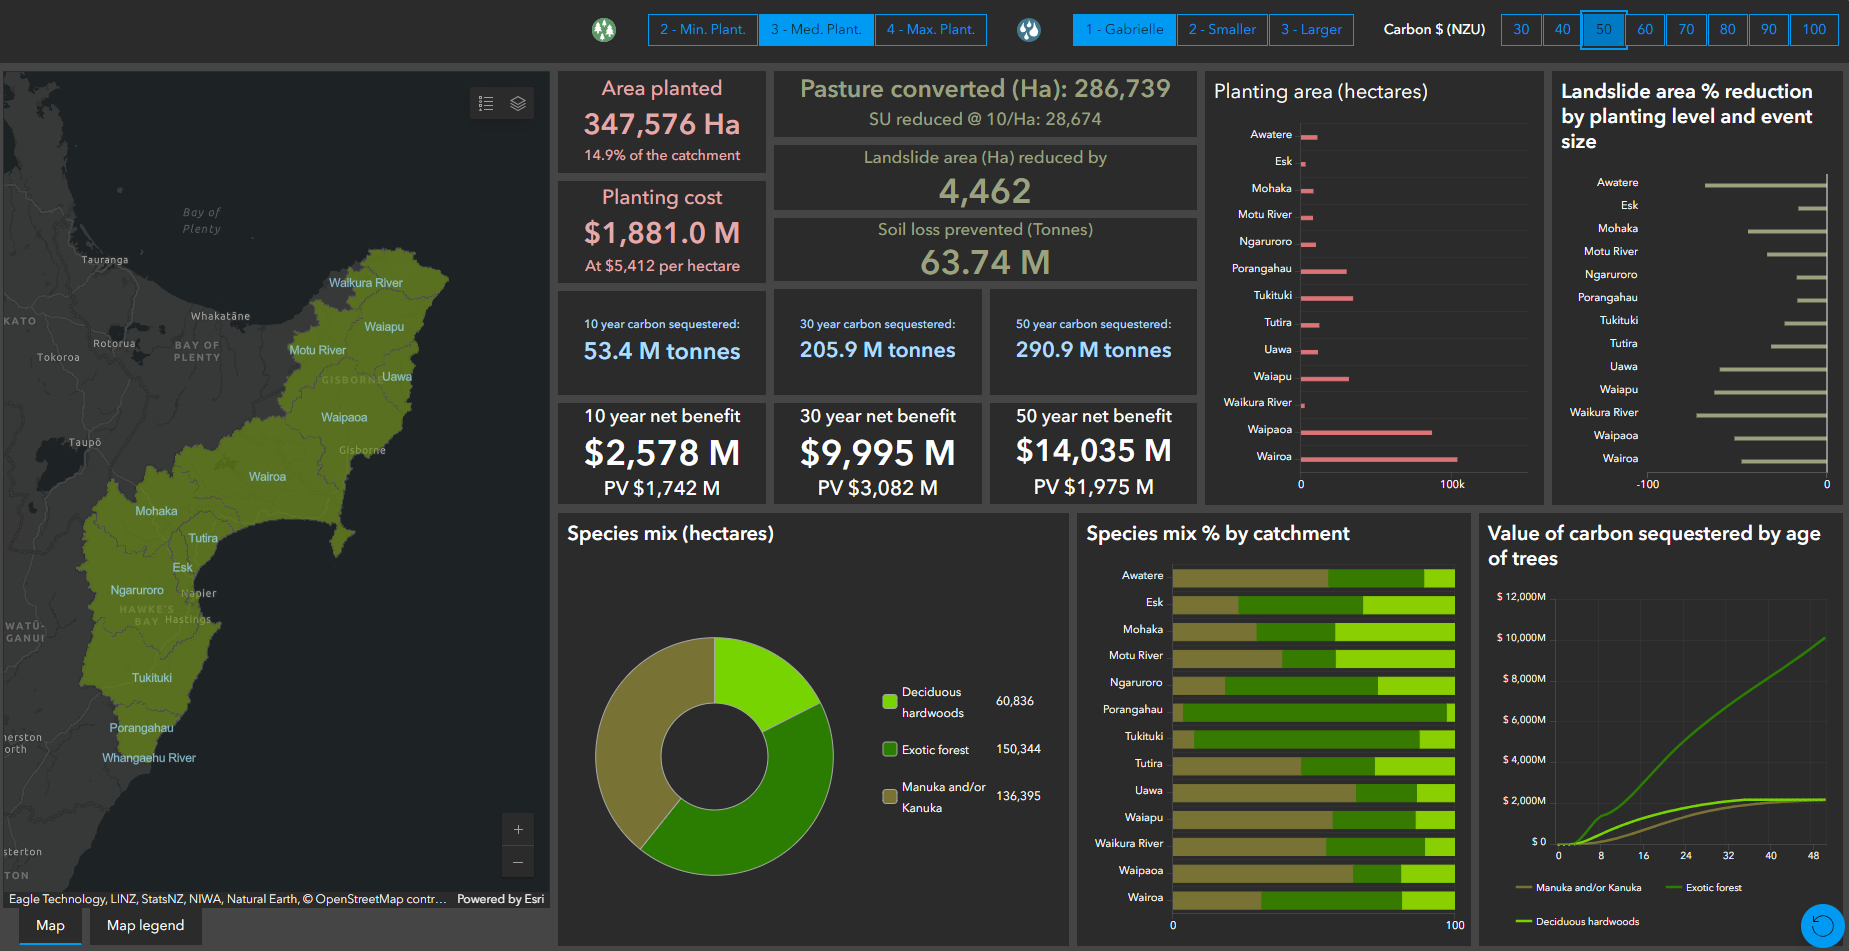Select the Wairoa bar in Planting area chart
Image resolution: width=1849 pixels, height=951 pixels.
pos(1379,459)
